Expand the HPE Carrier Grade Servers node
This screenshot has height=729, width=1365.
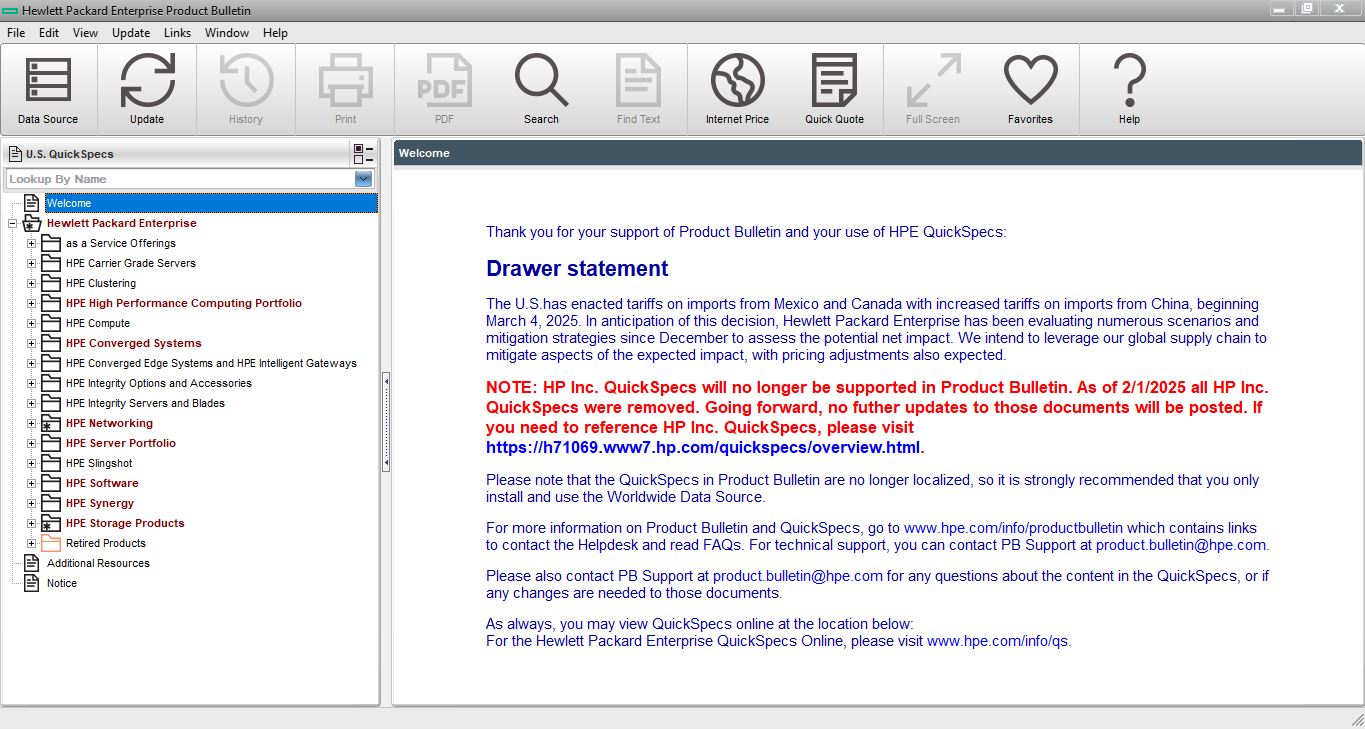click(x=31, y=263)
